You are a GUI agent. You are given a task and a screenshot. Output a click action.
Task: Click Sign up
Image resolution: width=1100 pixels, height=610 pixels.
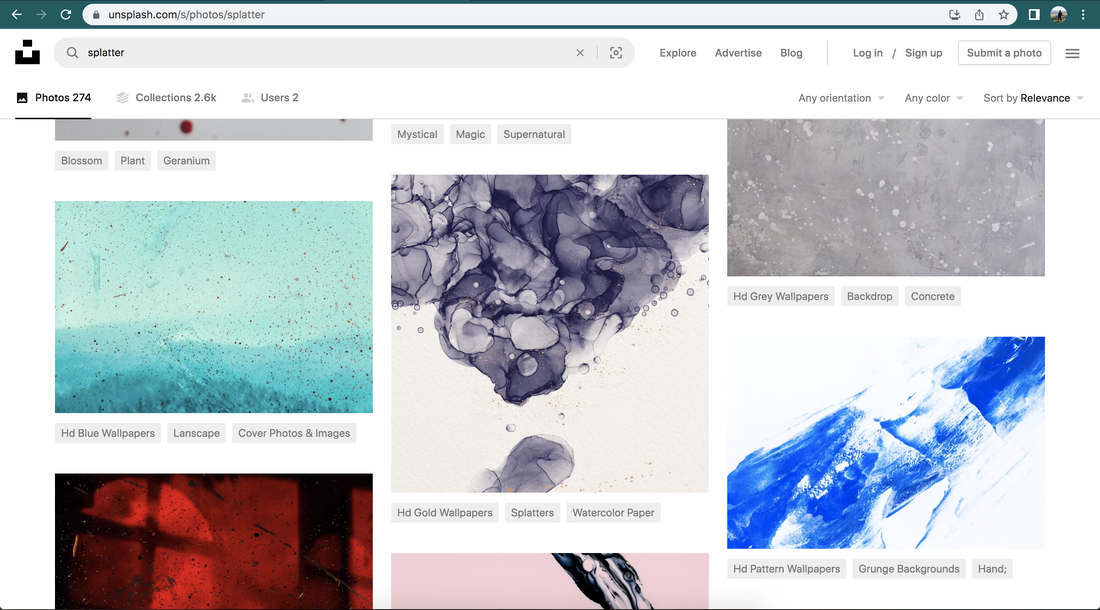coord(923,53)
